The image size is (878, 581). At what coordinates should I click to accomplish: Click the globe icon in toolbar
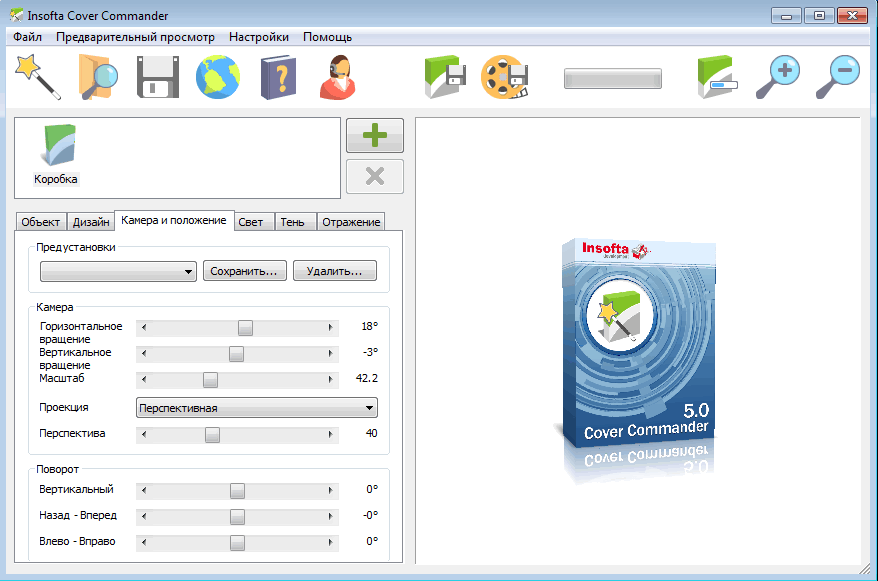(x=217, y=77)
